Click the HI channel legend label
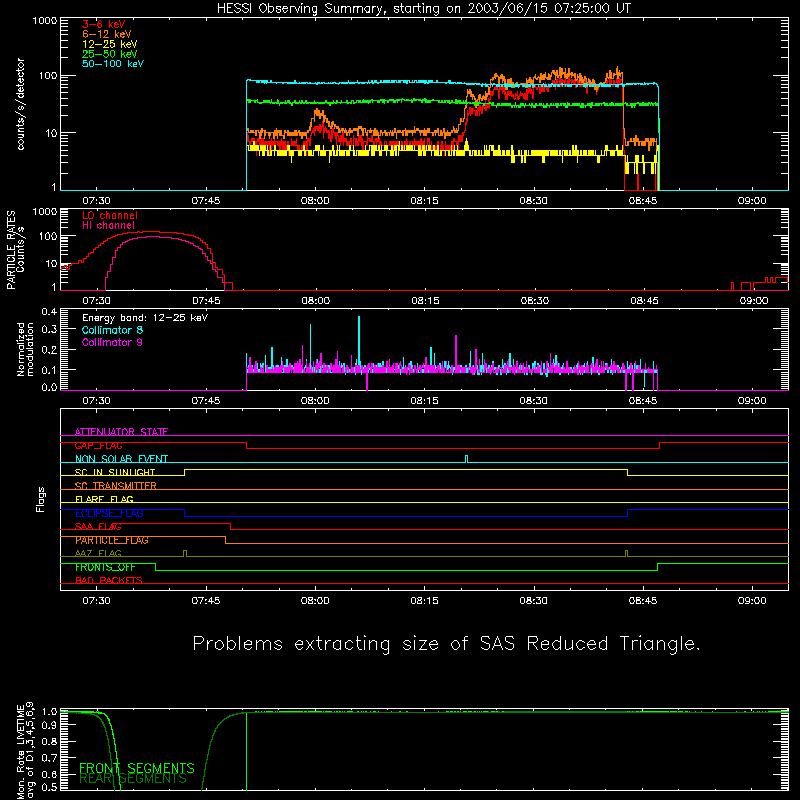This screenshot has height=800, width=800. pos(108,225)
